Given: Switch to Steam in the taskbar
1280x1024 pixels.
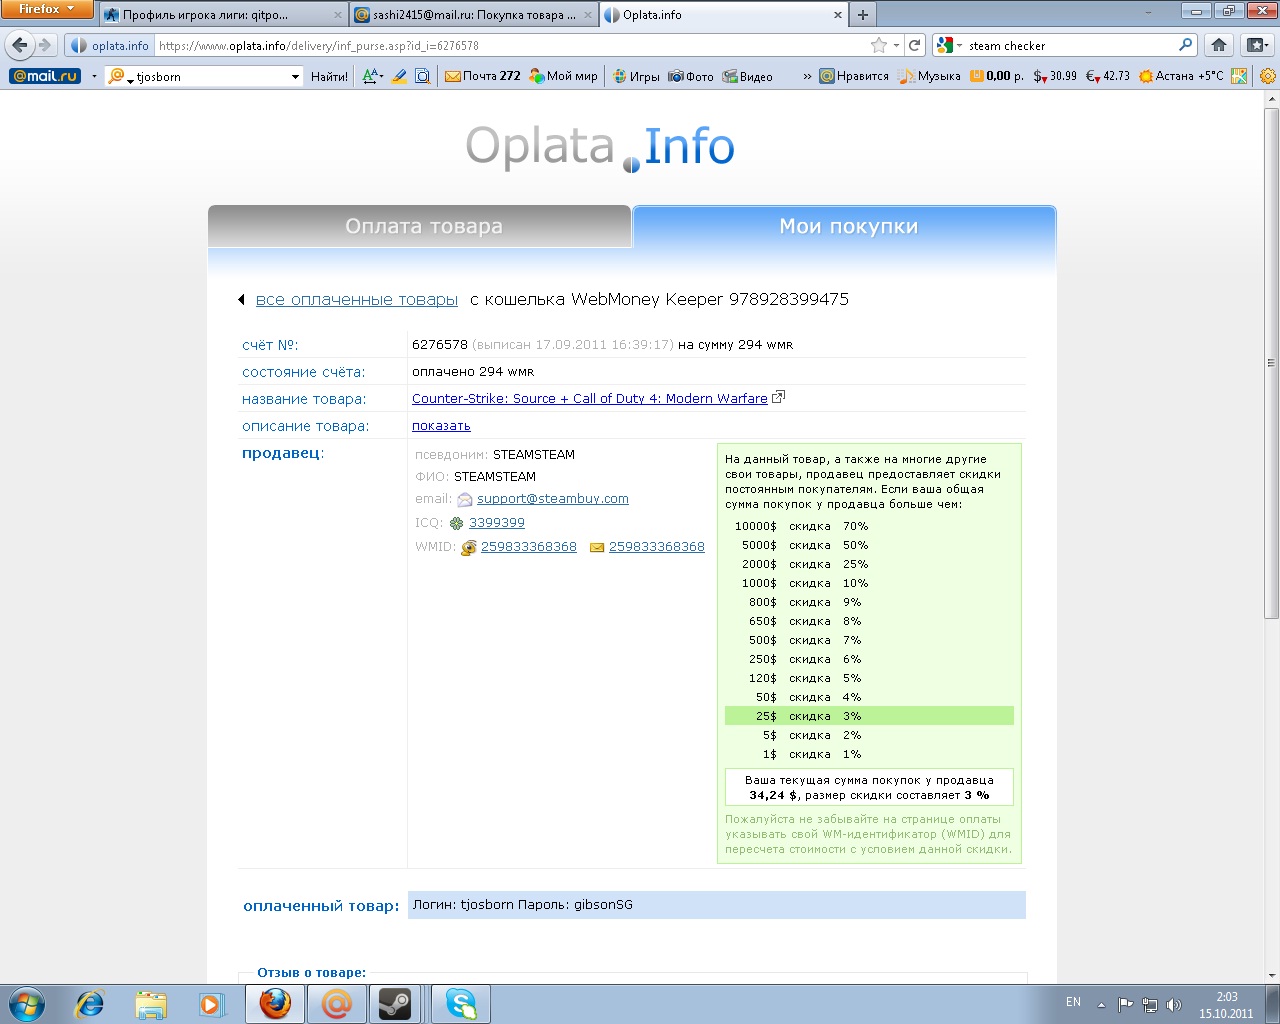Looking at the screenshot, I should click(x=396, y=1004).
